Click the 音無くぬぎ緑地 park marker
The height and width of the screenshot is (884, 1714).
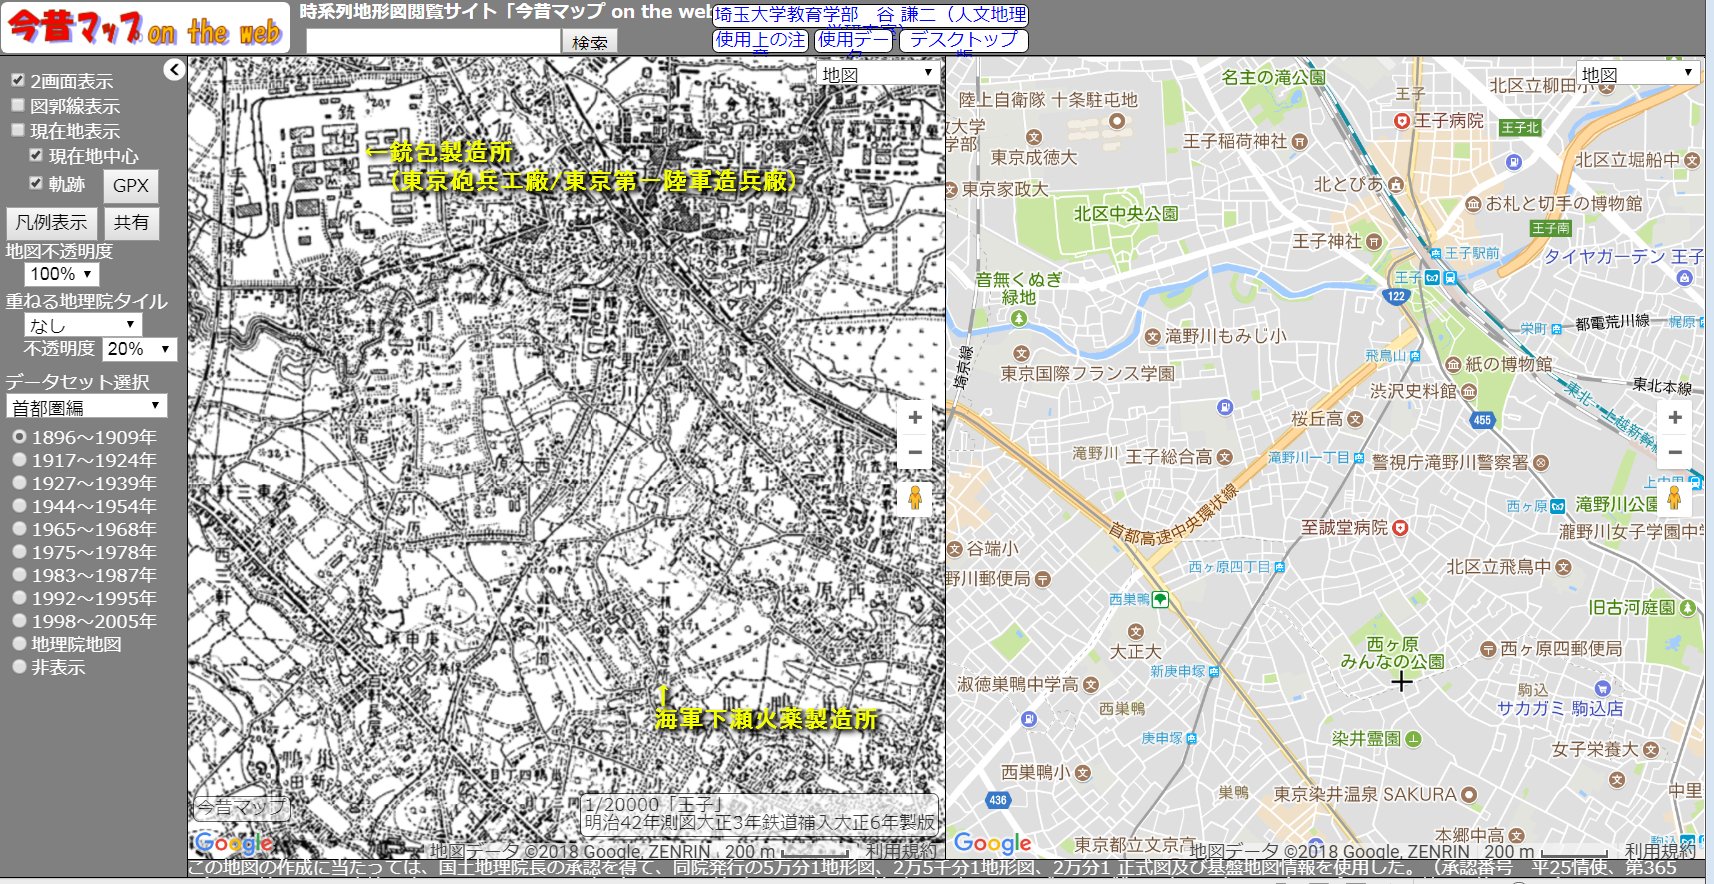point(1018,318)
